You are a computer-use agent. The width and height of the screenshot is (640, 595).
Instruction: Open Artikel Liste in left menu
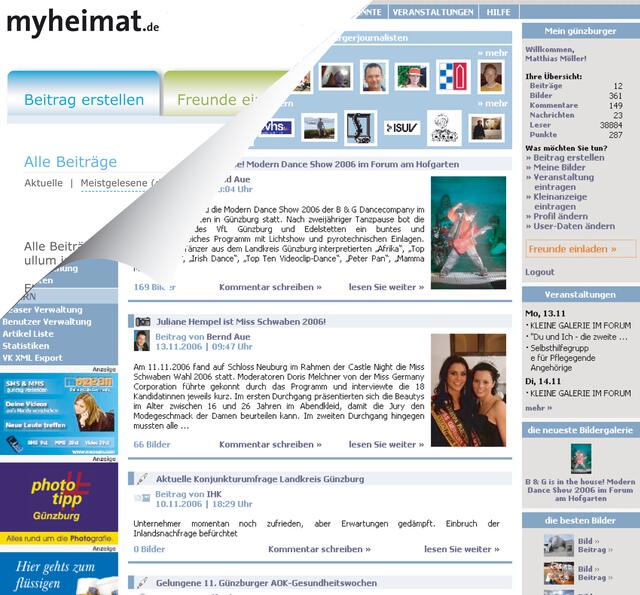(x=28, y=334)
